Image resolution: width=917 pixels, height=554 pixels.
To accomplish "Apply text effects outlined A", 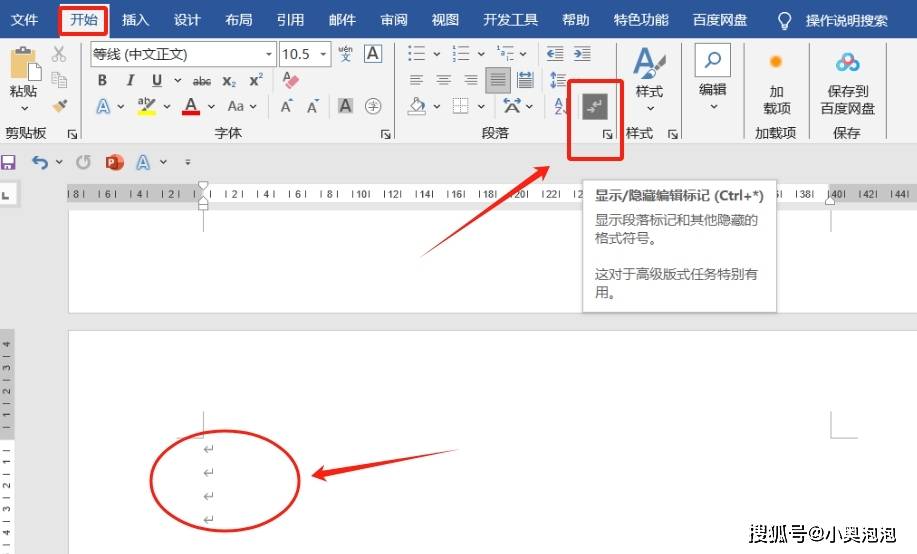I will pos(103,106).
